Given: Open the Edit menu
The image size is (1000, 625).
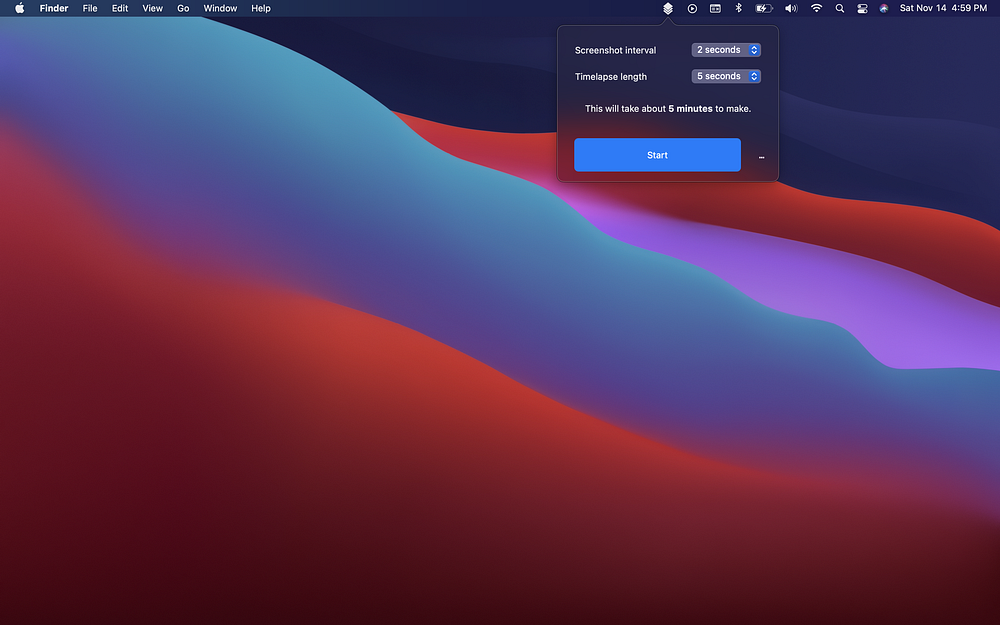Looking at the screenshot, I should 120,8.
